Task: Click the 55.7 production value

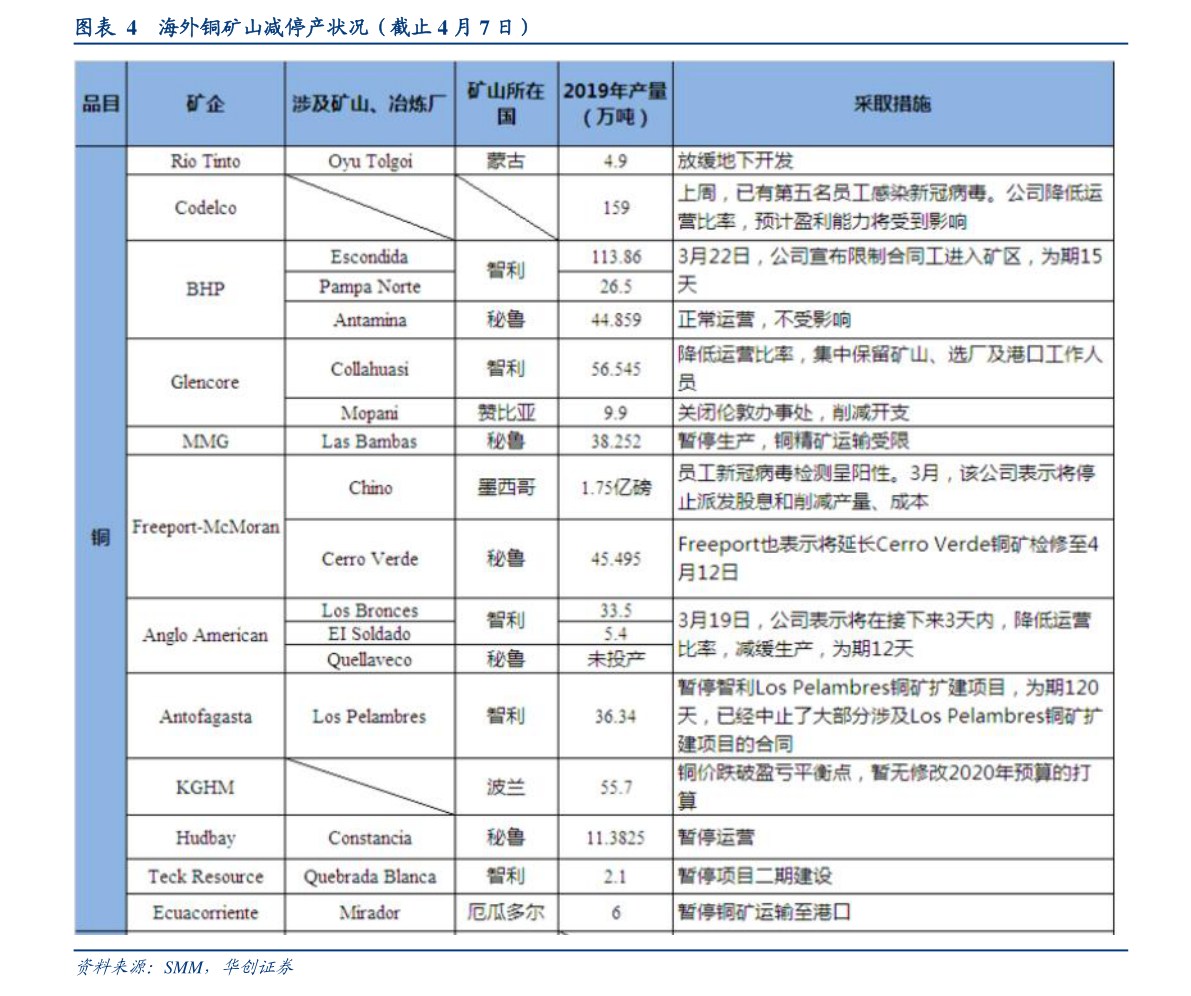Action: pos(615,788)
